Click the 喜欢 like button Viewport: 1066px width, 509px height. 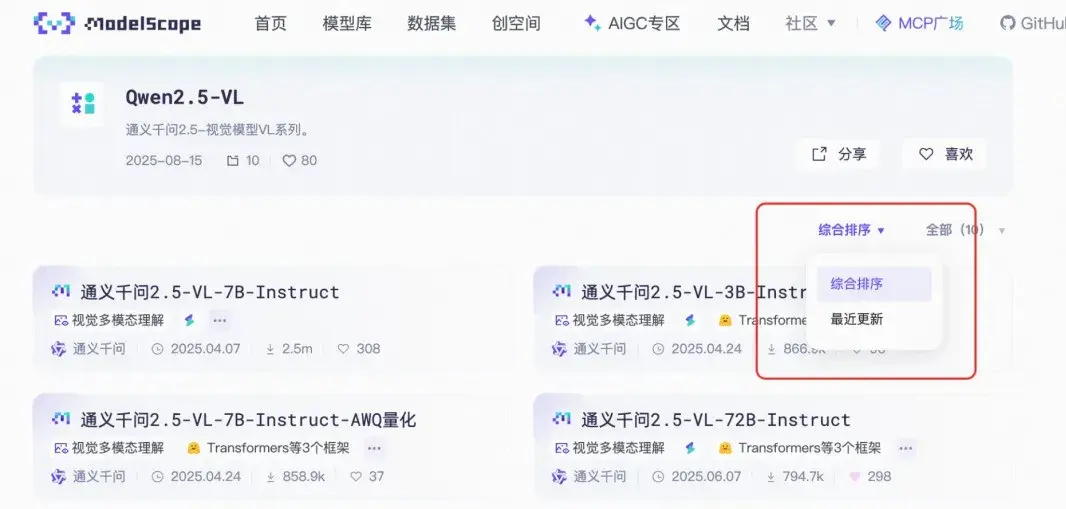[945, 154]
